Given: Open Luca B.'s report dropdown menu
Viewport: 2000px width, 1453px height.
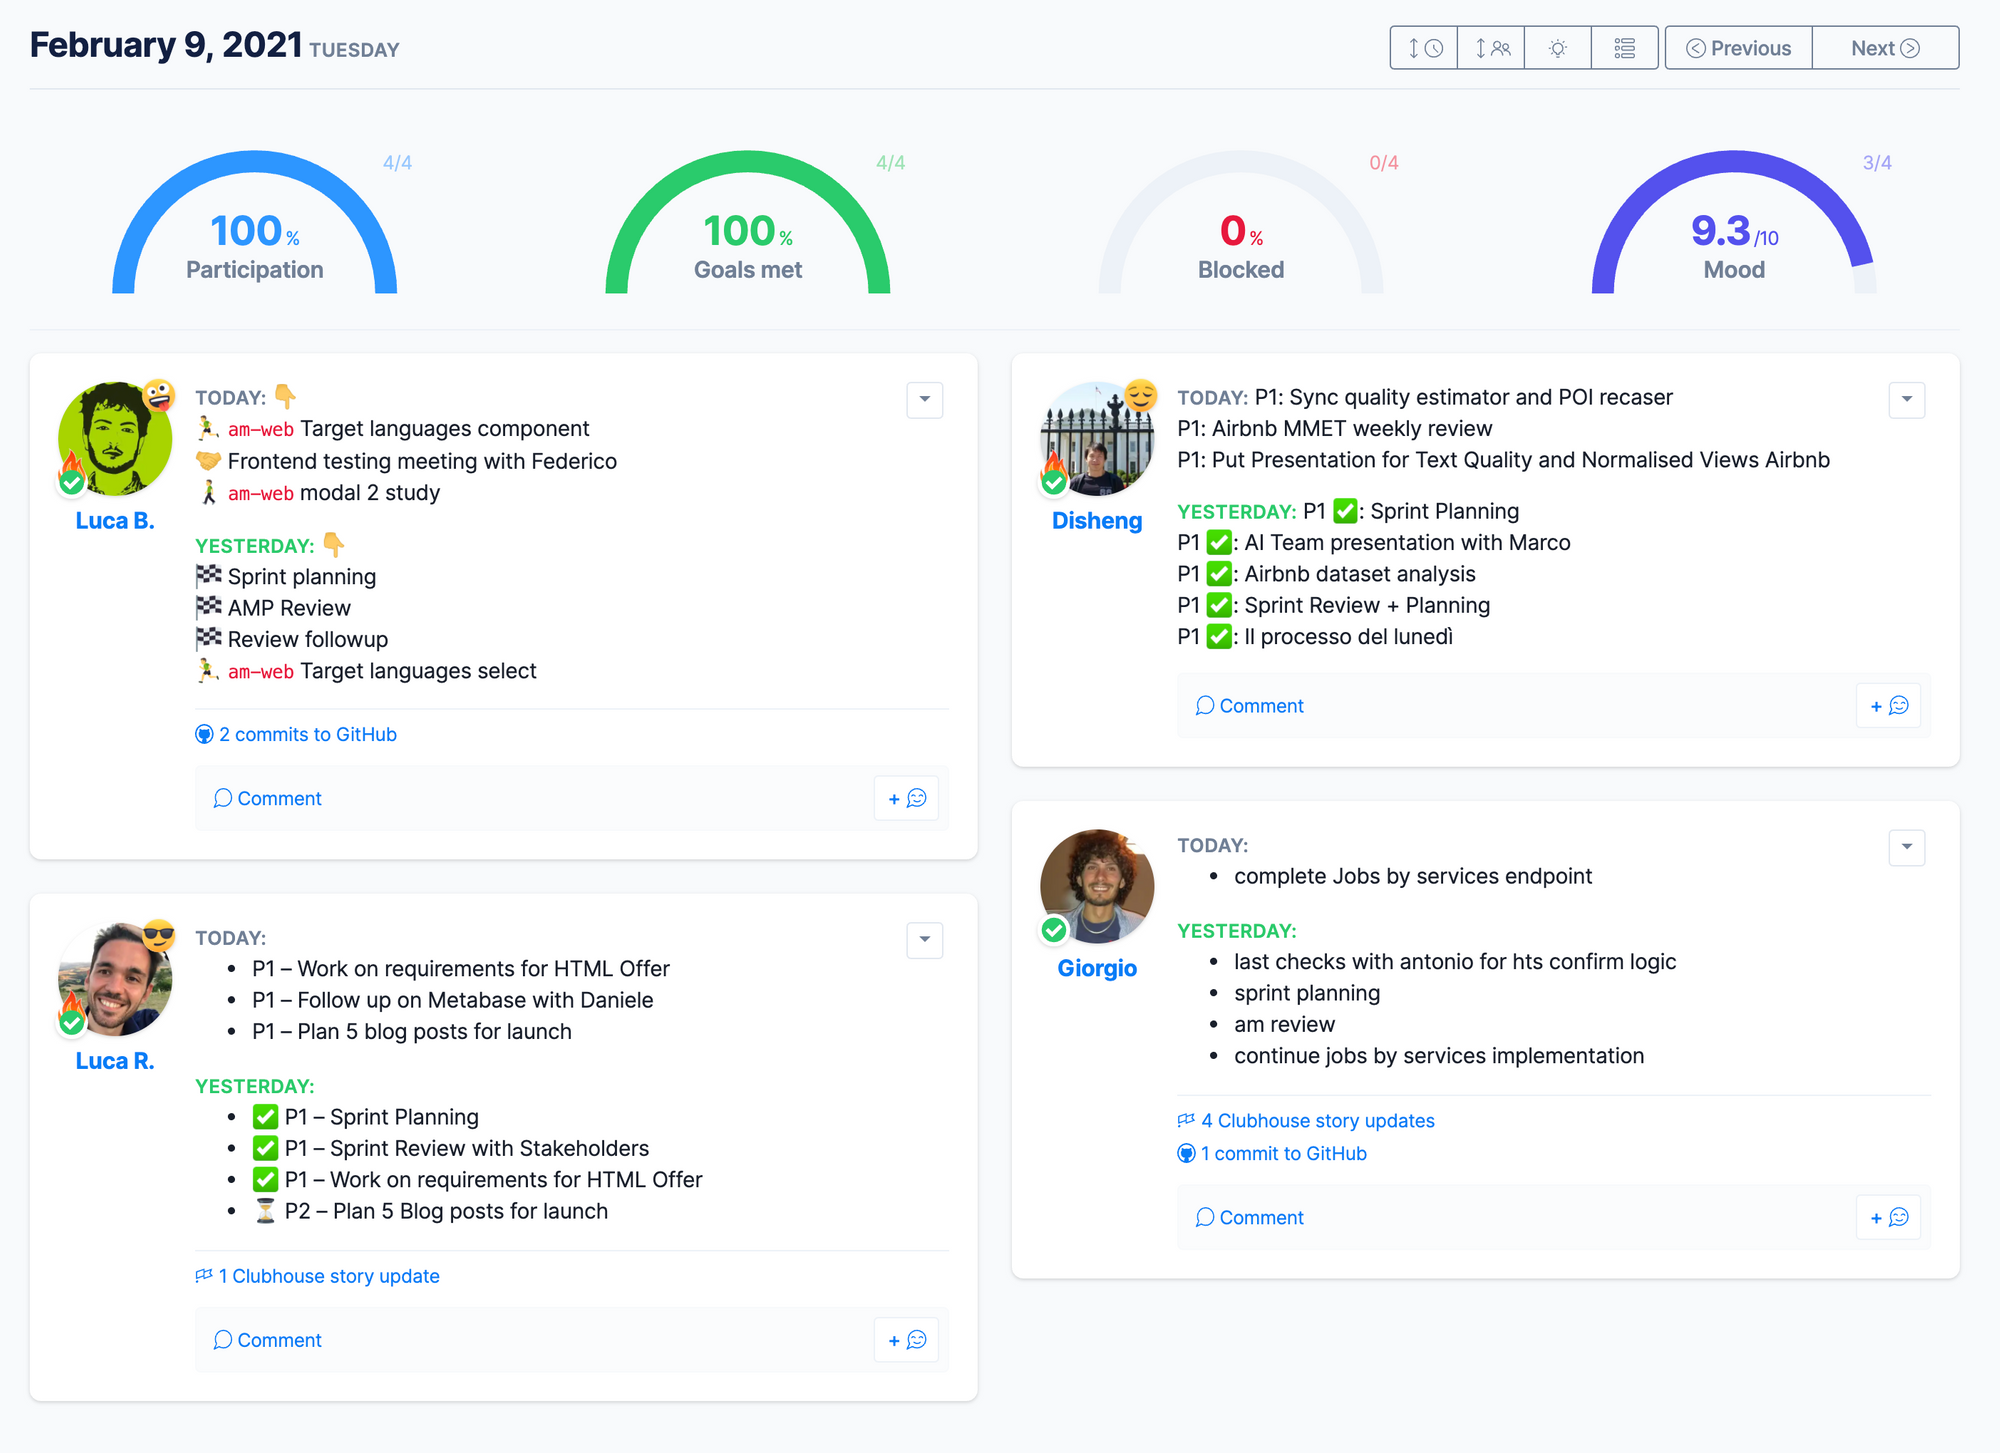Looking at the screenshot, I should click(x=924, y=400).
